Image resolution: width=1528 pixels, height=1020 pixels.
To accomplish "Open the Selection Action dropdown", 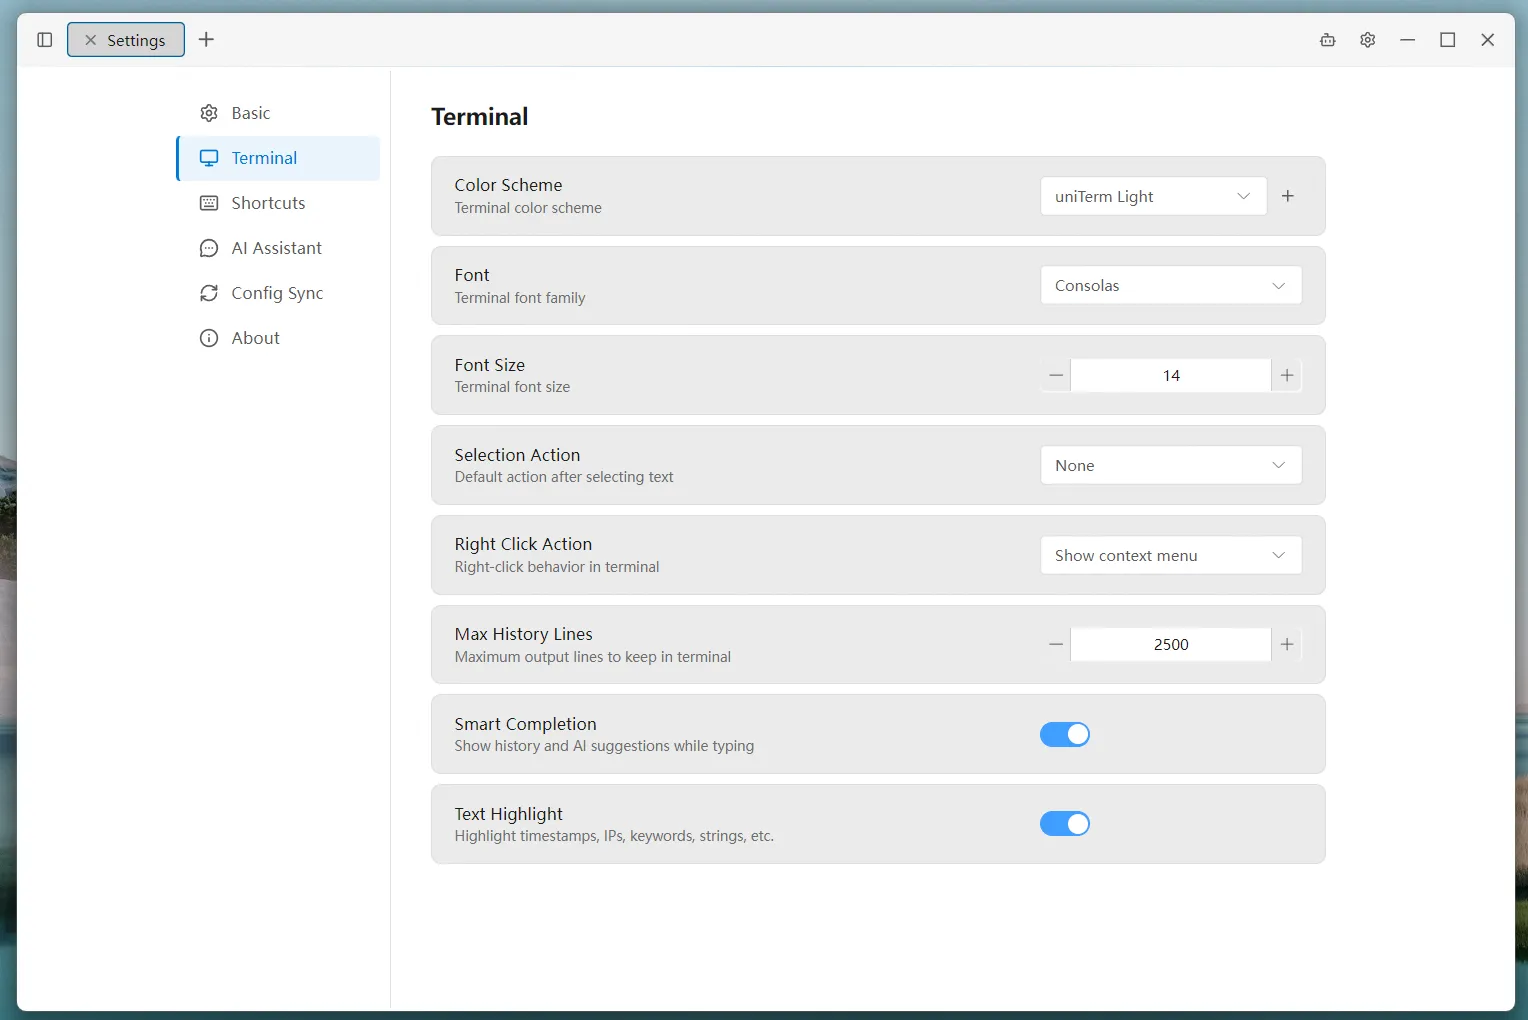I will pos(1171,465).
